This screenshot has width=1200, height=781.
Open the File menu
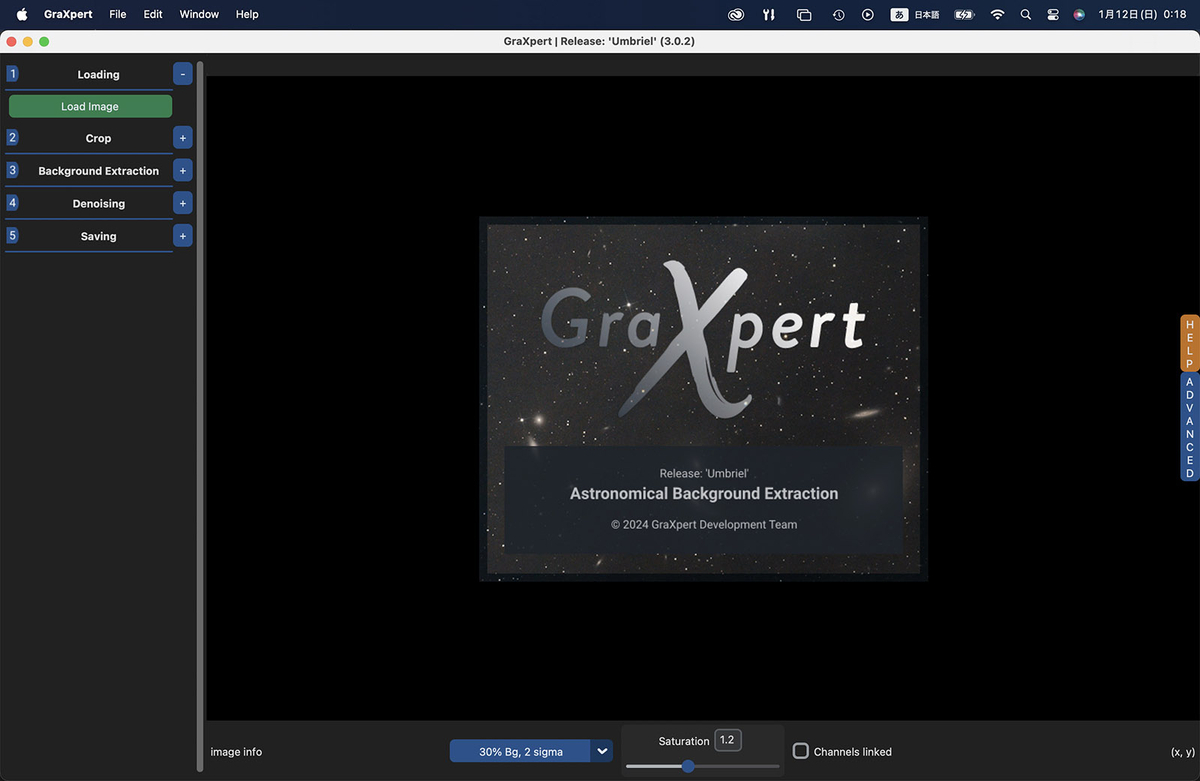(x=117, y=14)
